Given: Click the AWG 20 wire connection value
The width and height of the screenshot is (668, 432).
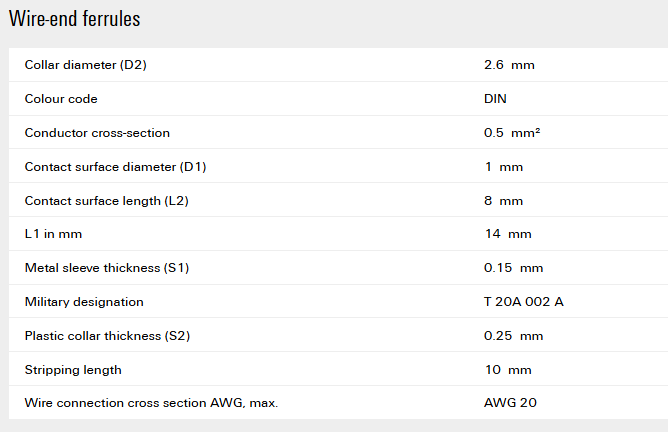Looking at the screenshot, I should click(x=510, y=403).
